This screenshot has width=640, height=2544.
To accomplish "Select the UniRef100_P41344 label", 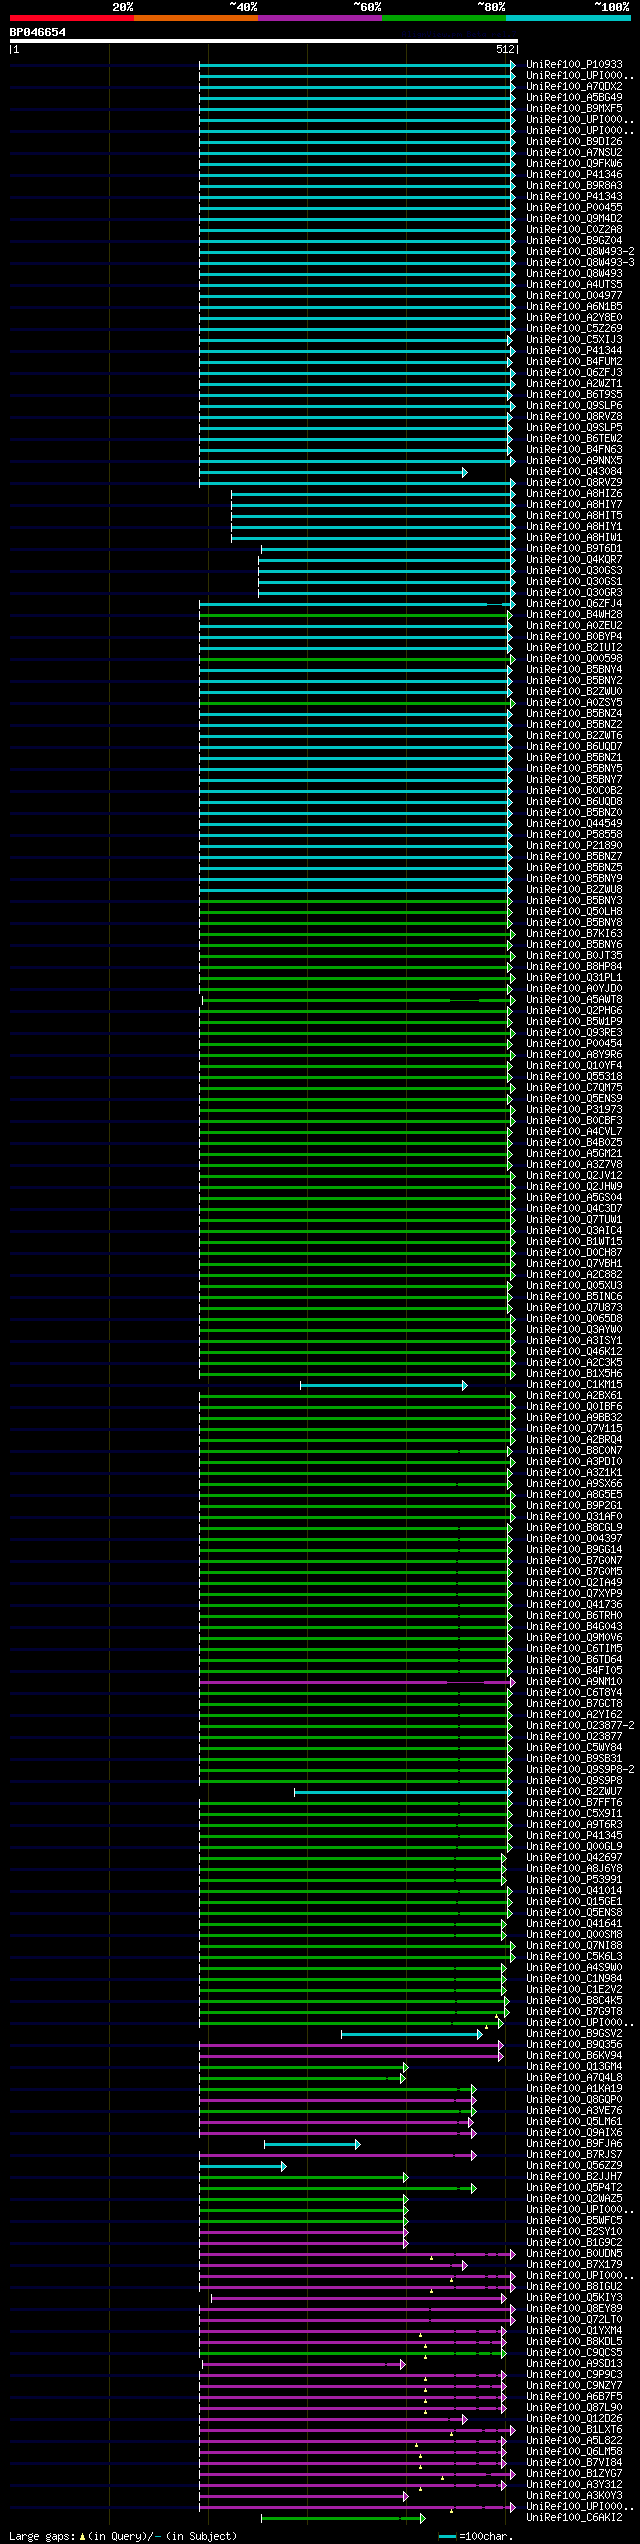I will (x=574, y=351).
